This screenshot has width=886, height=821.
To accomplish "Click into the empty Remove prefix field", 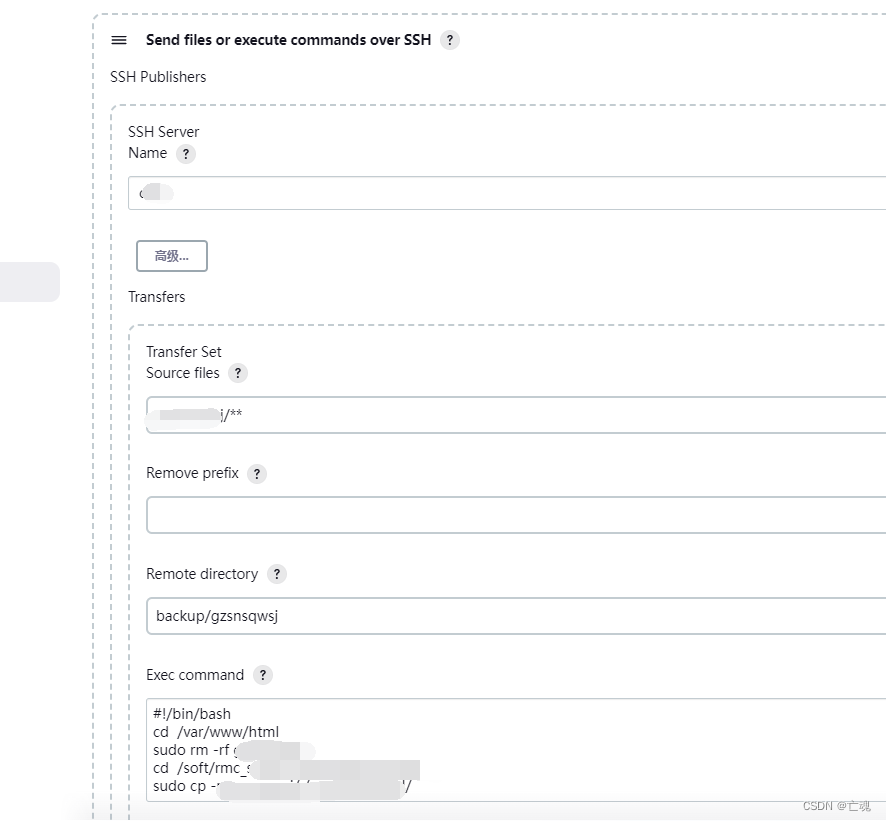I will (x=516, y=515).
